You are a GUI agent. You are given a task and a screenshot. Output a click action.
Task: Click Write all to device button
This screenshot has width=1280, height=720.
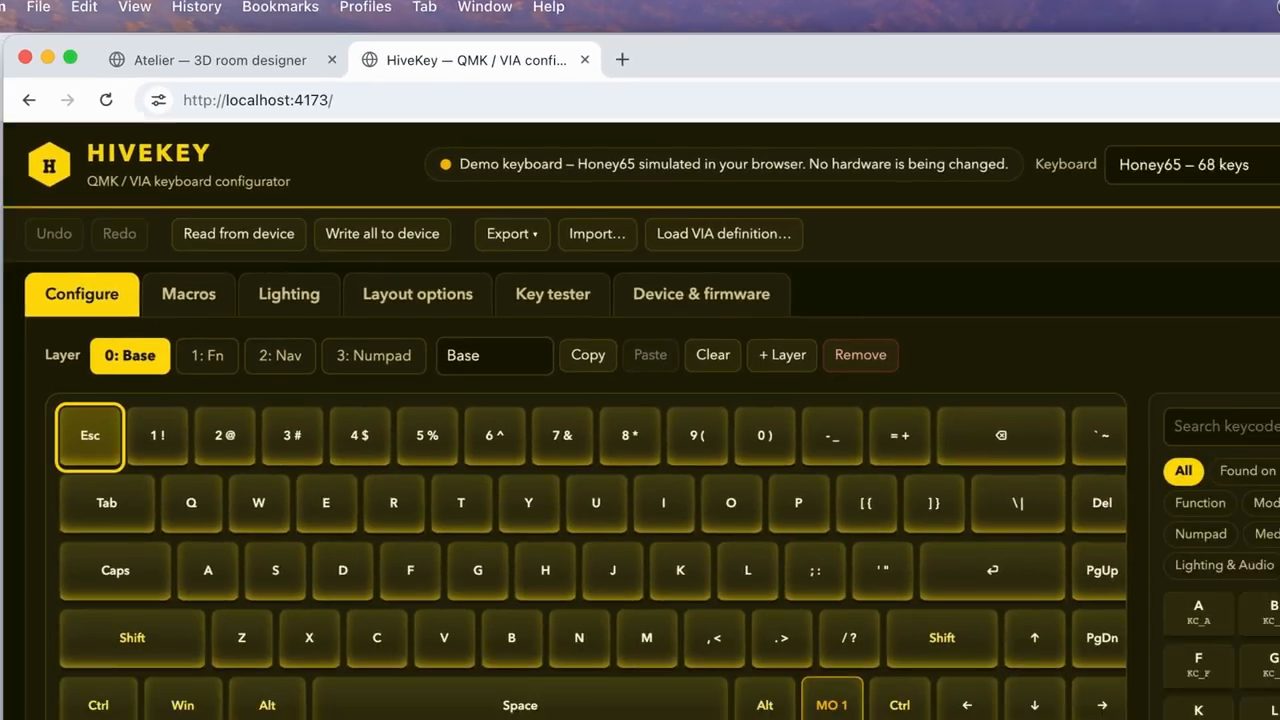click(x=383, y=234)
